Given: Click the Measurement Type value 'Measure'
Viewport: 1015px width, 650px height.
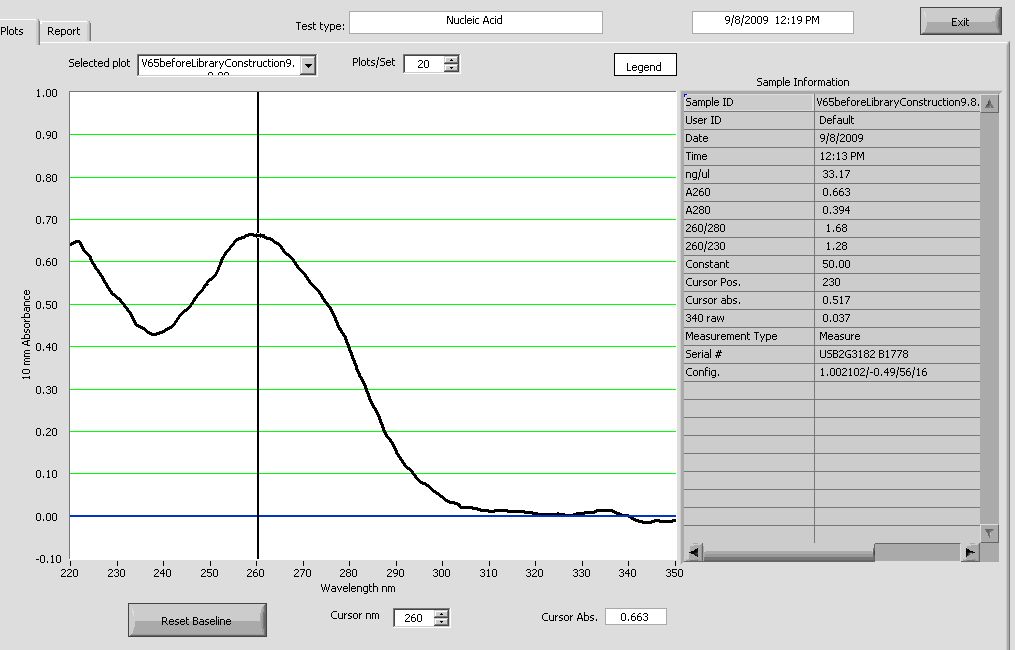Looking at the screenshot, I should point(840,337).
